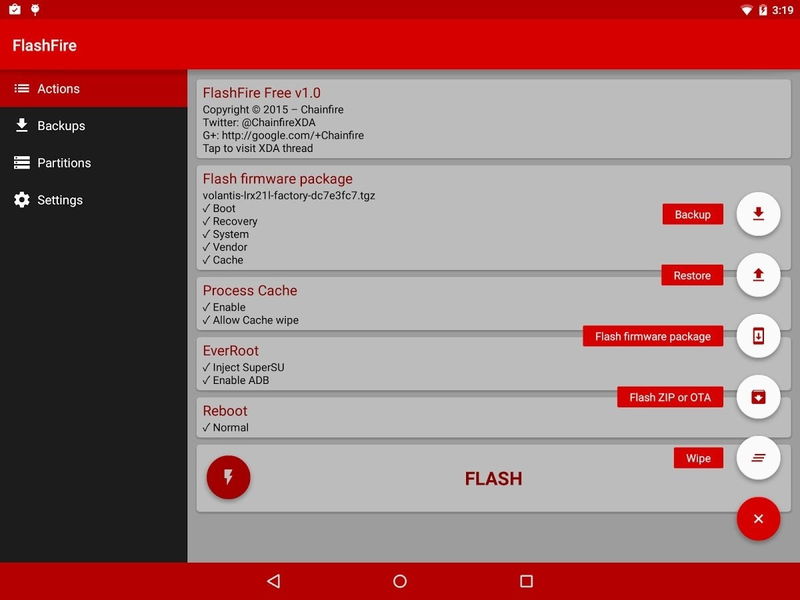Open the Actions menu item
This screenshot has height=600, width=800.
click(x=93, y=89)
